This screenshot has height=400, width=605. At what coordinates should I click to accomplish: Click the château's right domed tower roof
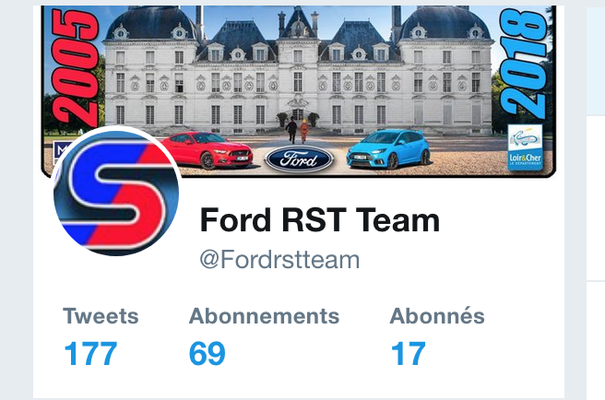(445, 23)
